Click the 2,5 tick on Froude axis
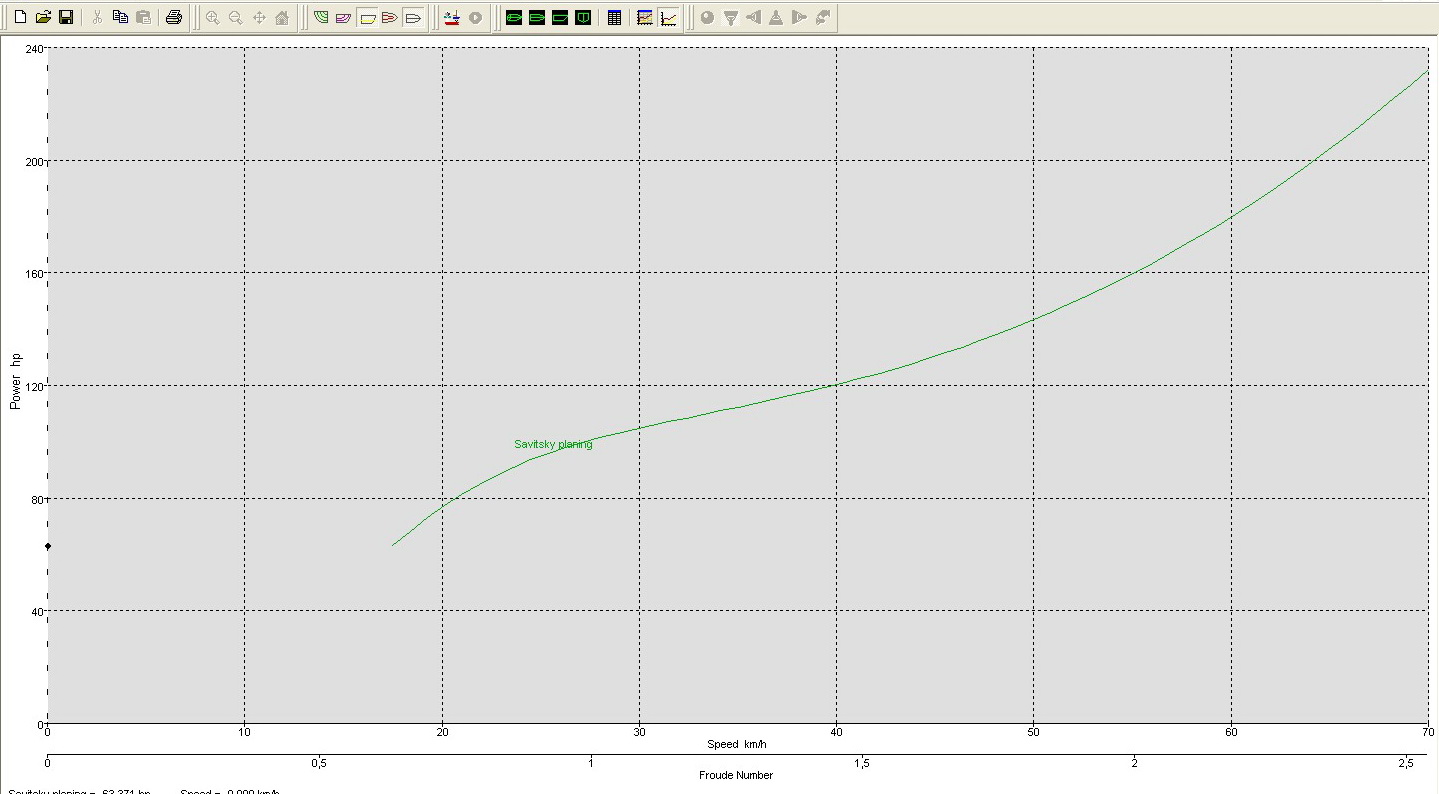 (1406, 763)
